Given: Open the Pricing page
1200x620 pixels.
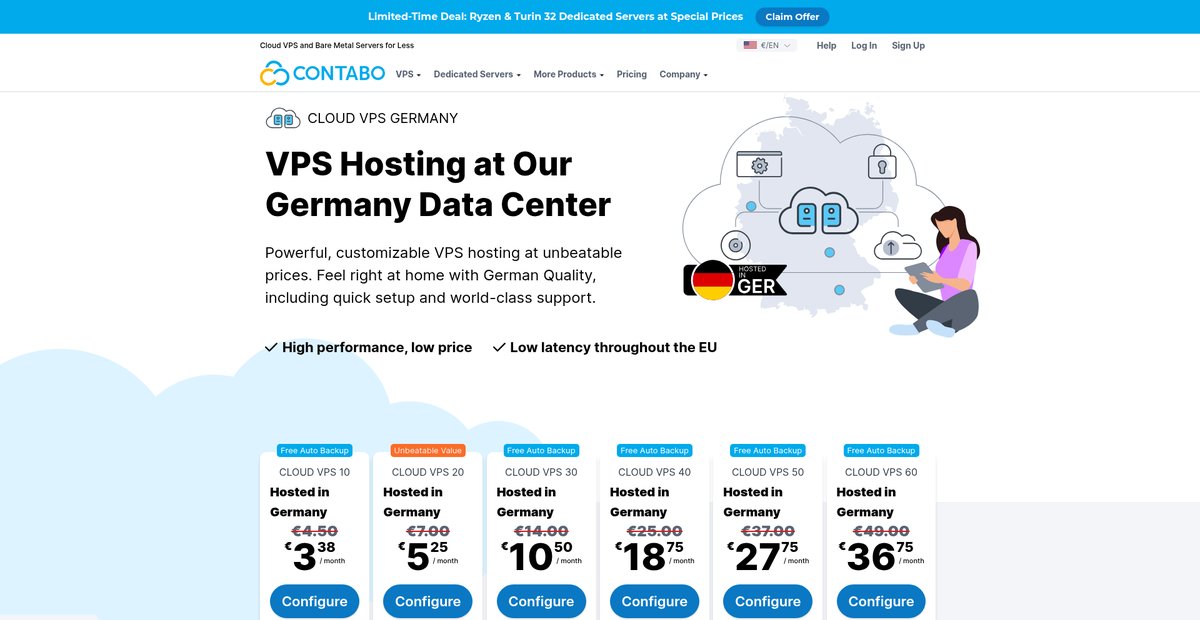Looking at the screenshot, I should pyautogui.click(x=632, y=74).
